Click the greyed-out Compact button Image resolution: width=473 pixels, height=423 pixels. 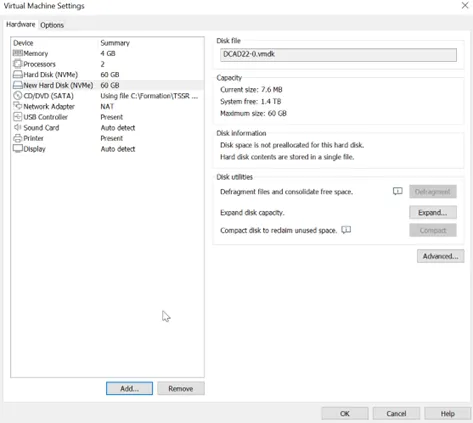pyautogui.click(x=433, y=230)
